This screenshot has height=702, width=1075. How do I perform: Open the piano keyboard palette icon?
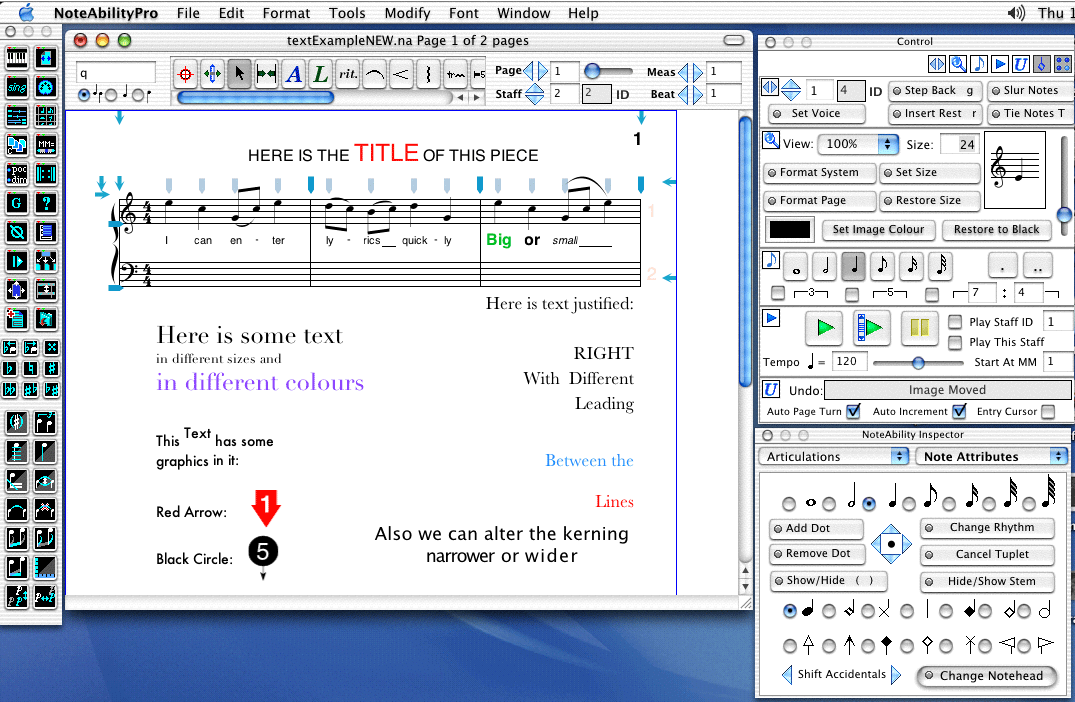(x=16, y=58)
